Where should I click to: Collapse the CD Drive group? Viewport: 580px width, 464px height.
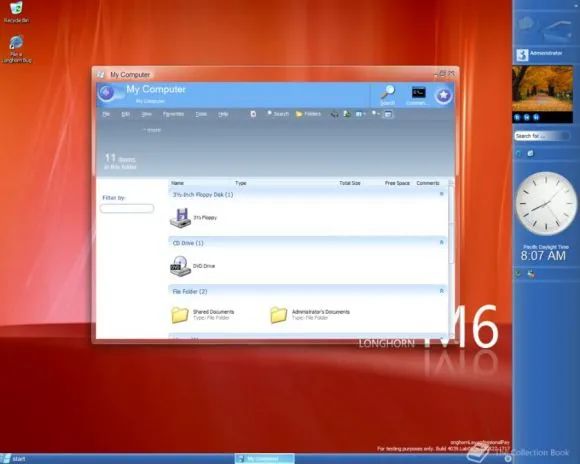click(x=441, y=242)
